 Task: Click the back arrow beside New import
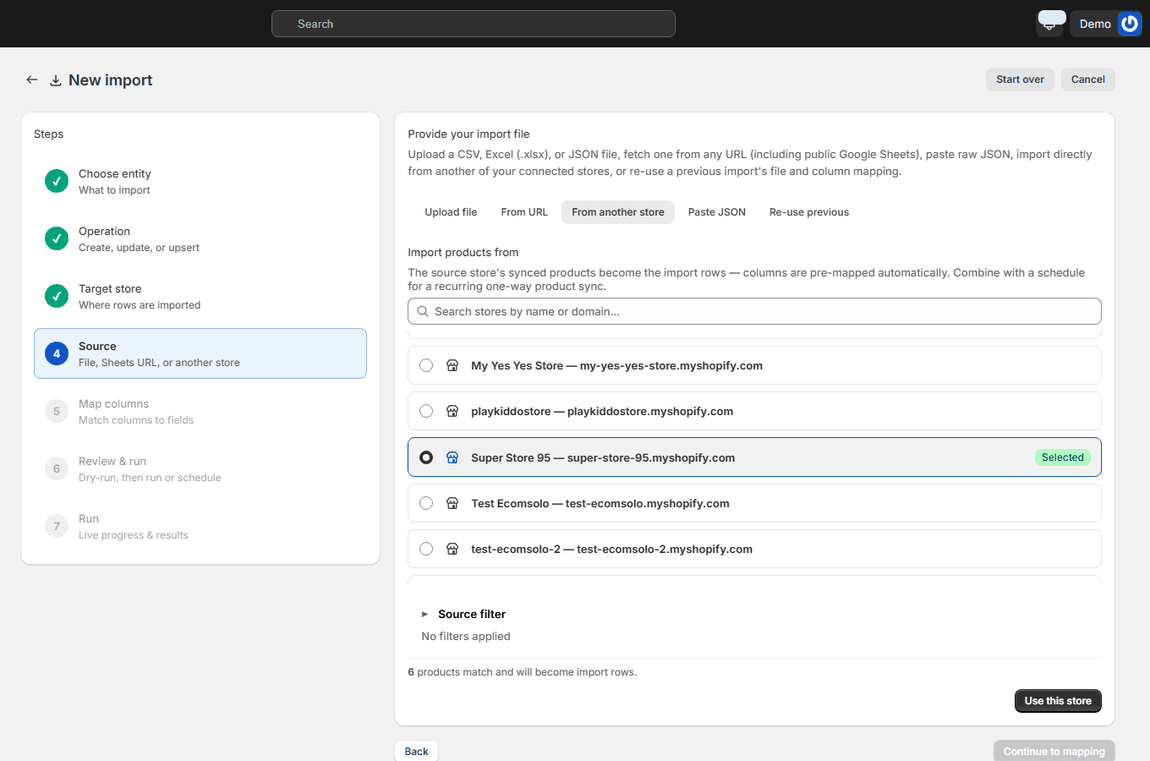click(32, 79)
